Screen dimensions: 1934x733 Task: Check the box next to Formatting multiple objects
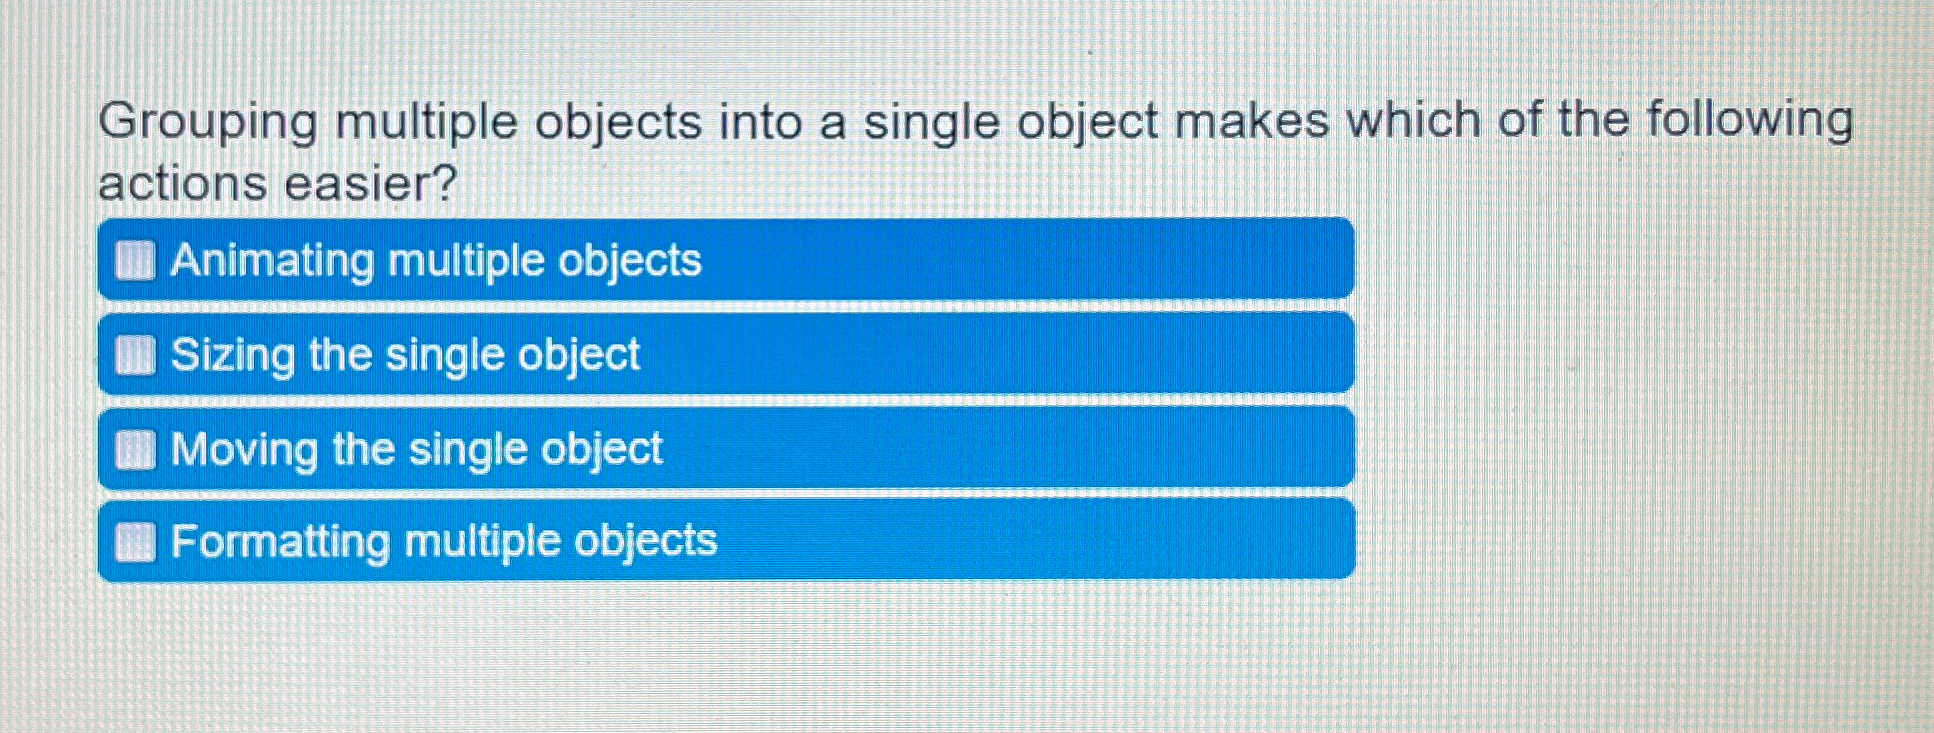tap(135, 541)
